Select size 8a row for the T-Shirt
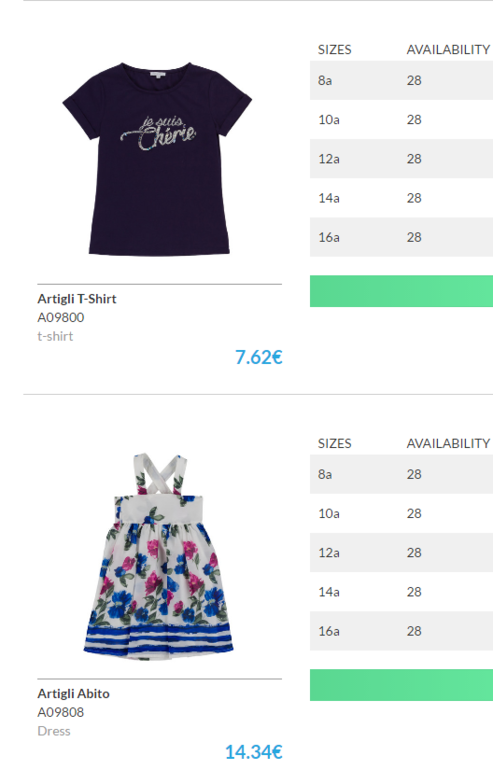 pyautogui.click(x=401, y=81)
